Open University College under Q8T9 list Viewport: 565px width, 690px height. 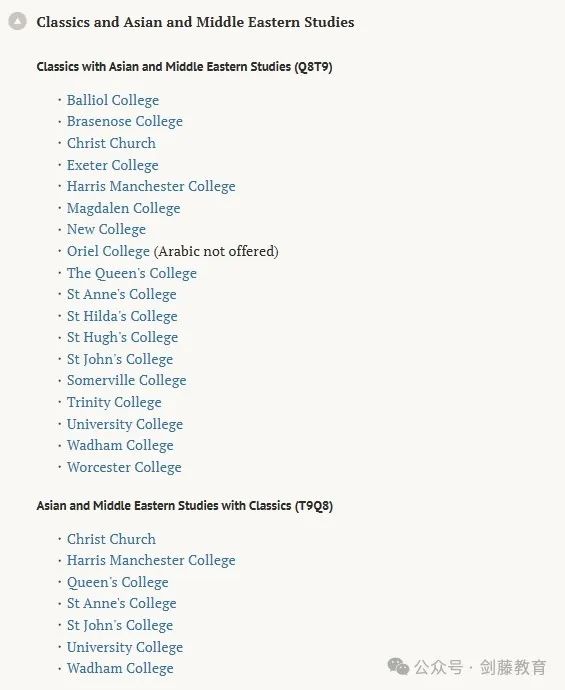[125, 424]
